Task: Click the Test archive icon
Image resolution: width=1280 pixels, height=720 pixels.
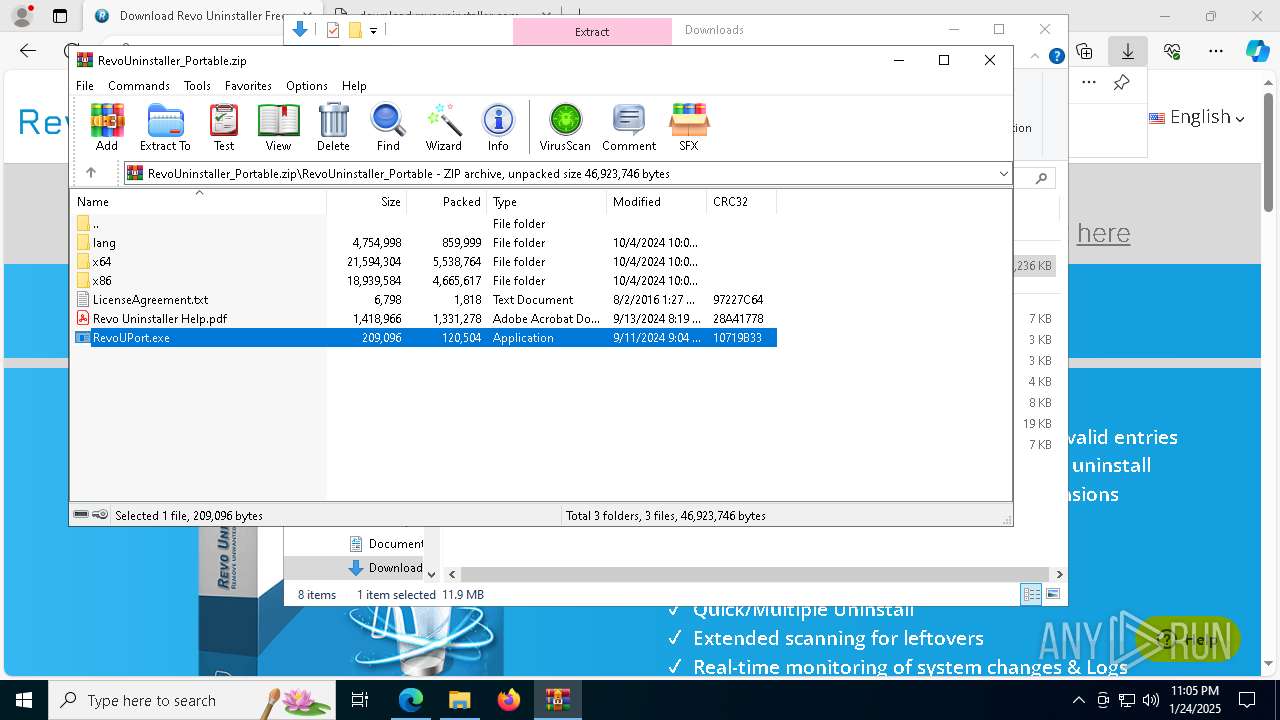Action: click(x=224, y=127)
